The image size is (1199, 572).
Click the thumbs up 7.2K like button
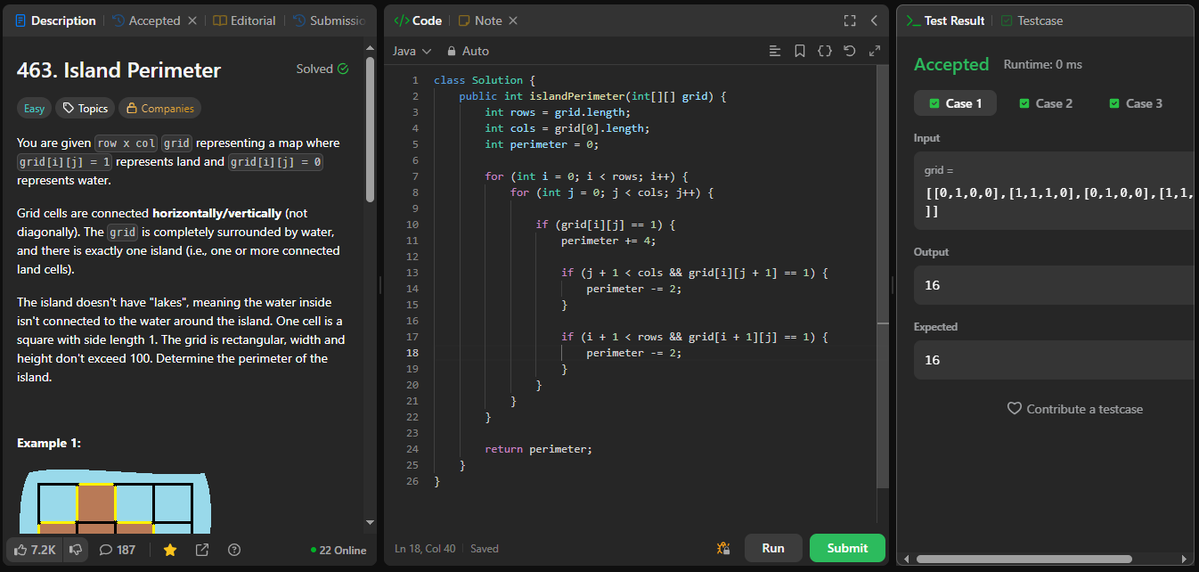[34, 550]
